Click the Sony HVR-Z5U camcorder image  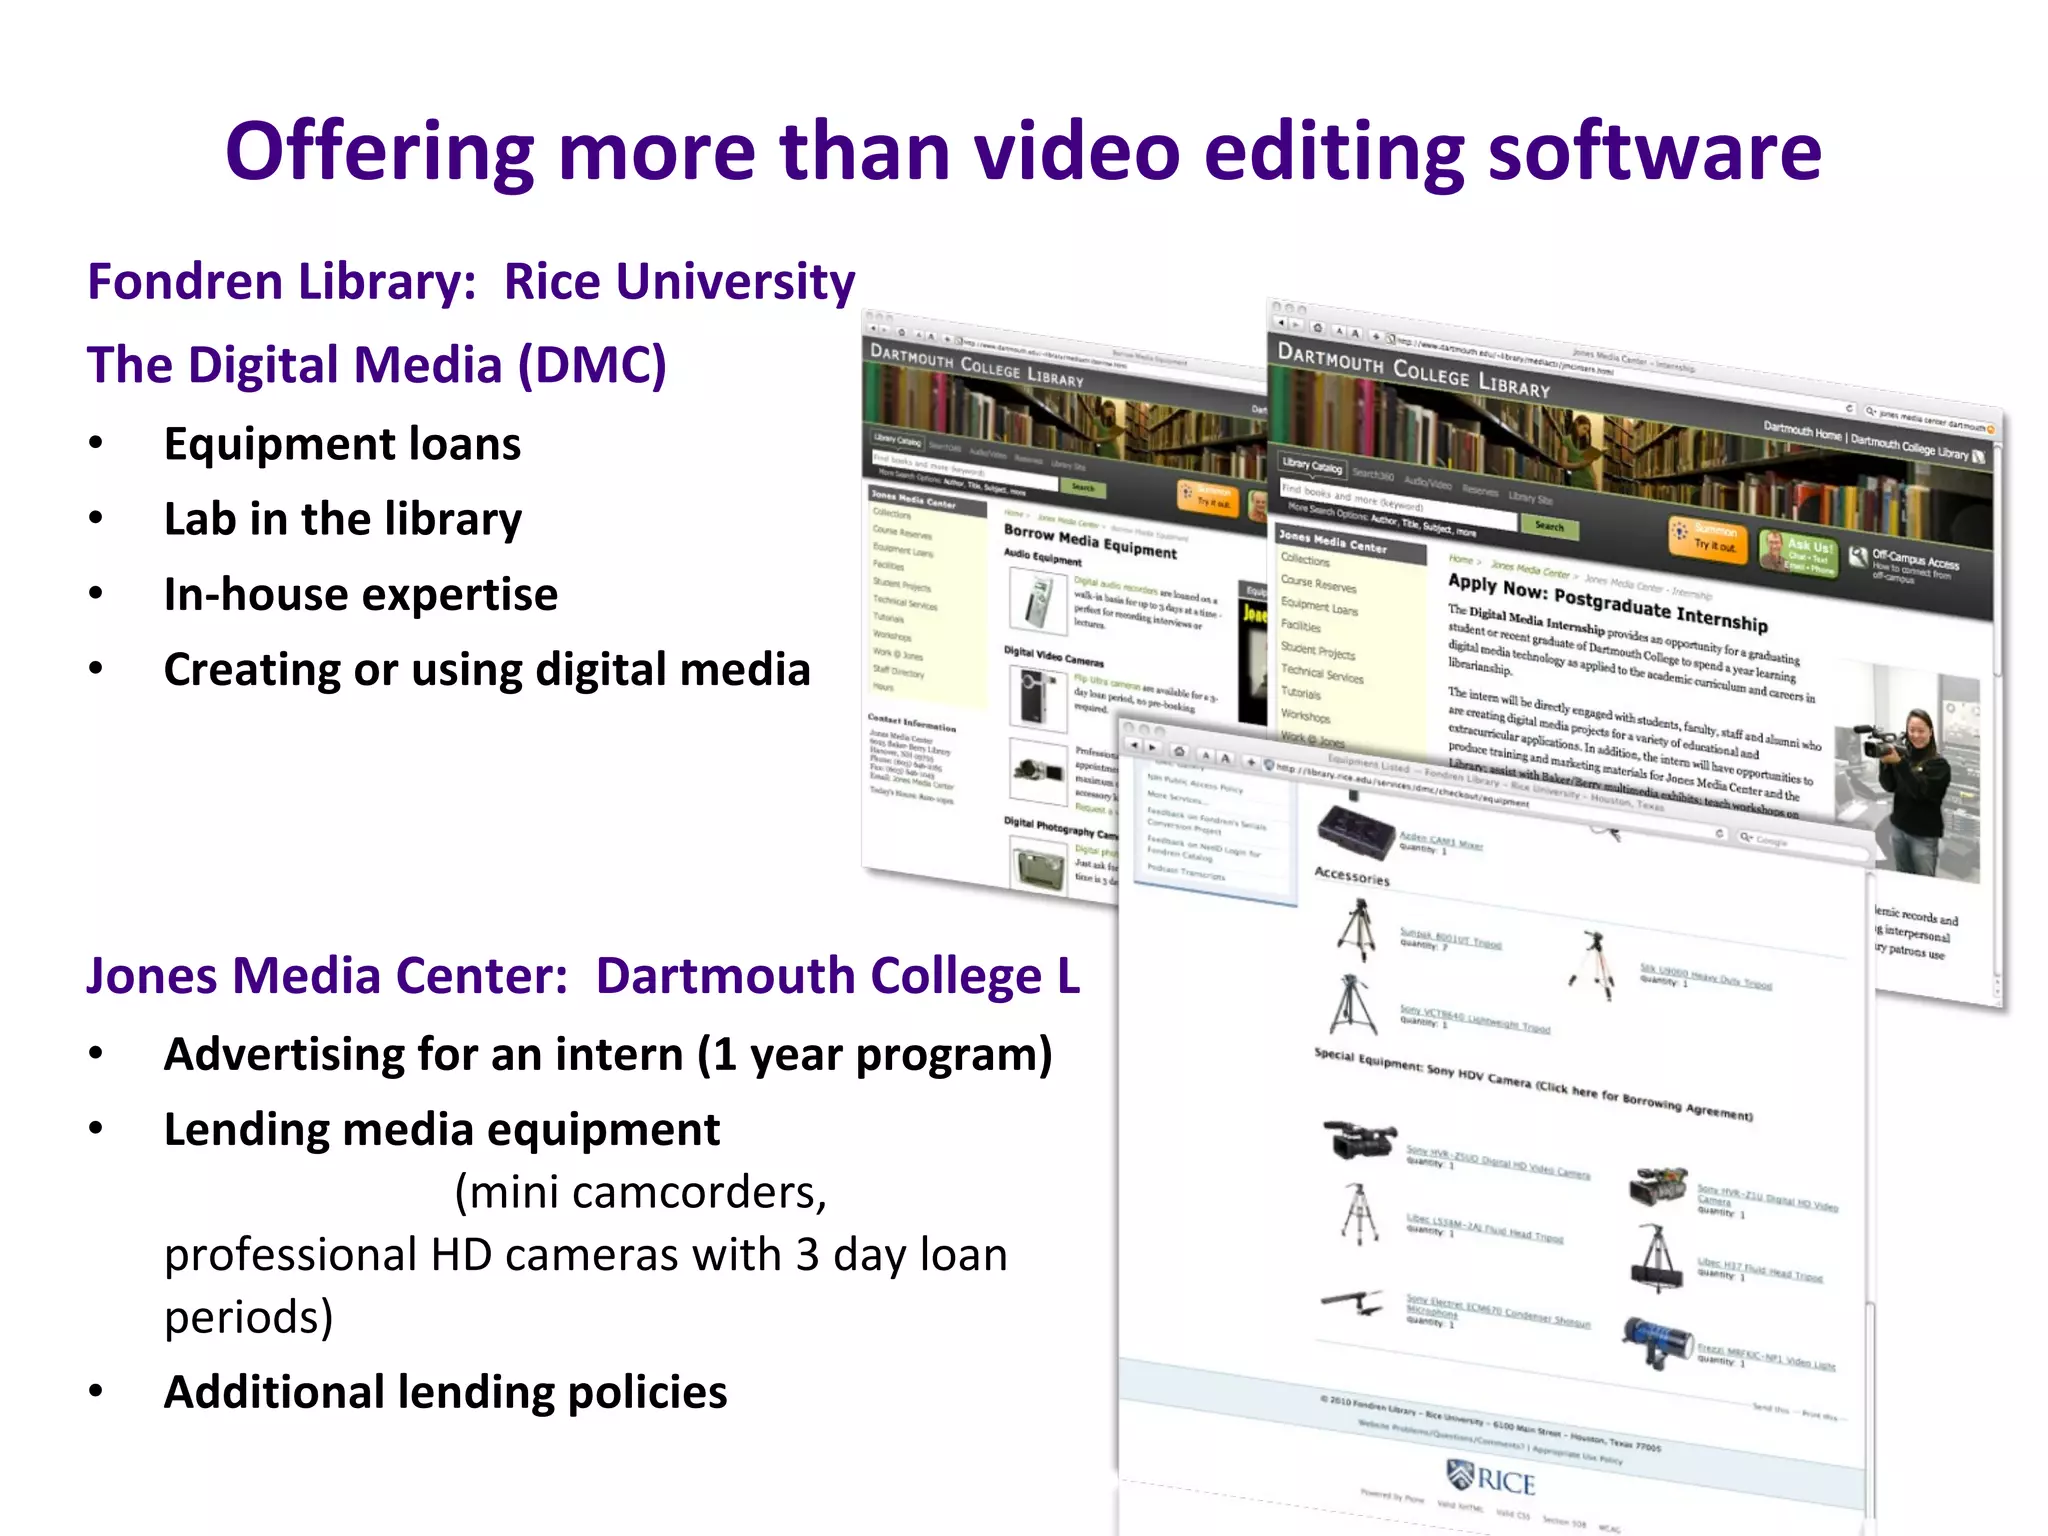point(1359,1139)
